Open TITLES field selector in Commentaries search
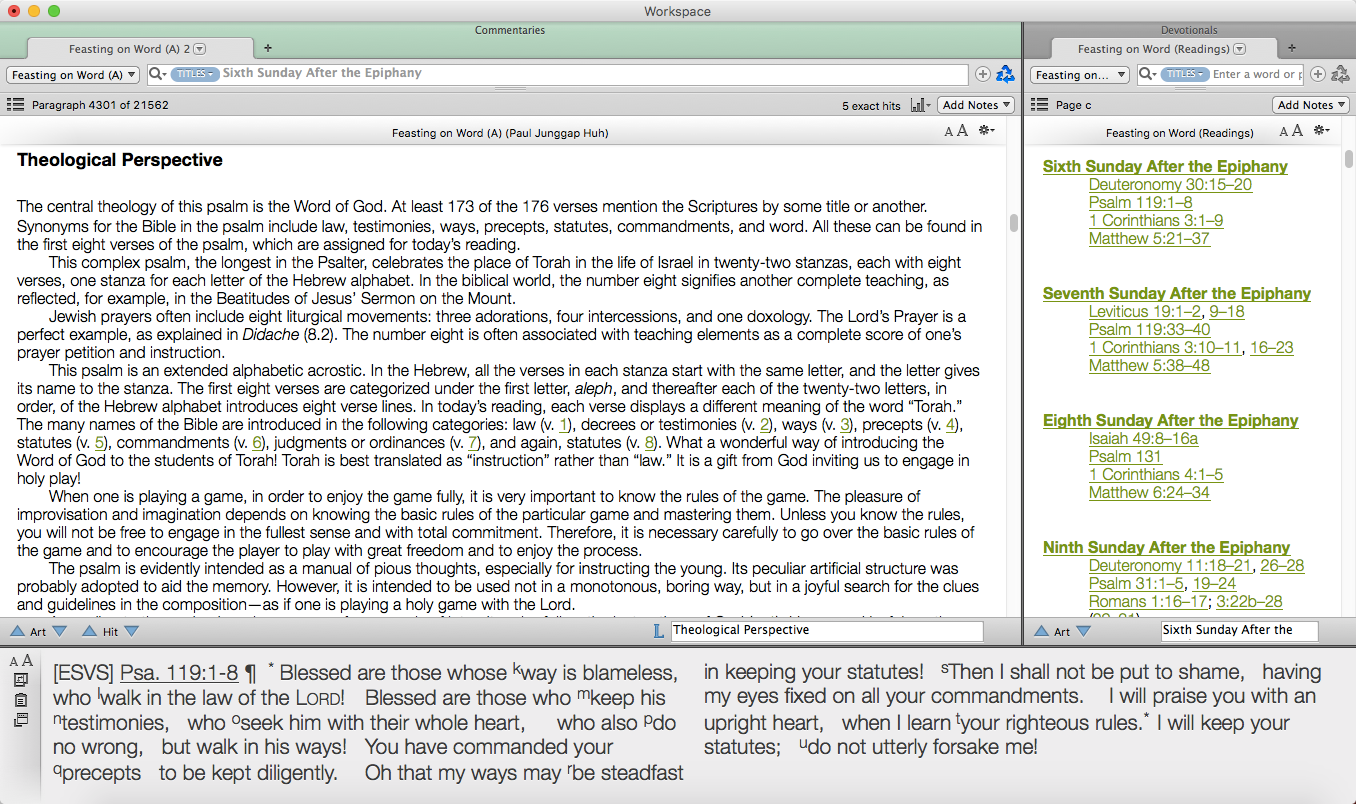 pyautogui.click(x=195, y=74)
